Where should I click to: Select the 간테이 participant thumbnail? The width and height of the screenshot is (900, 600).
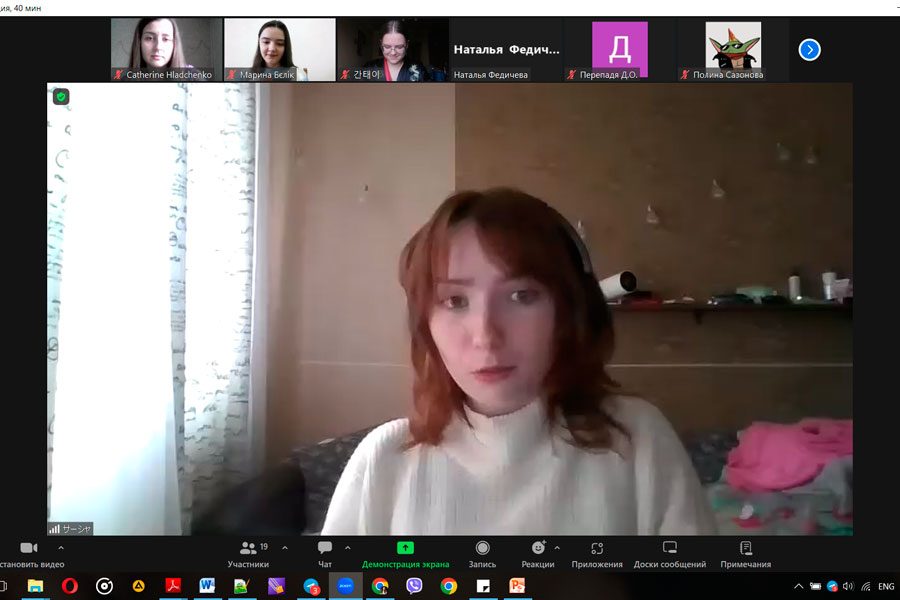(x=393, y=49)
